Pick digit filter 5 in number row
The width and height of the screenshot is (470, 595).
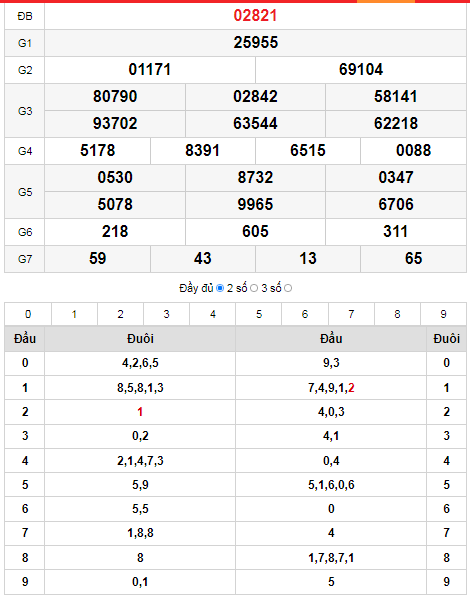[259, 314]
